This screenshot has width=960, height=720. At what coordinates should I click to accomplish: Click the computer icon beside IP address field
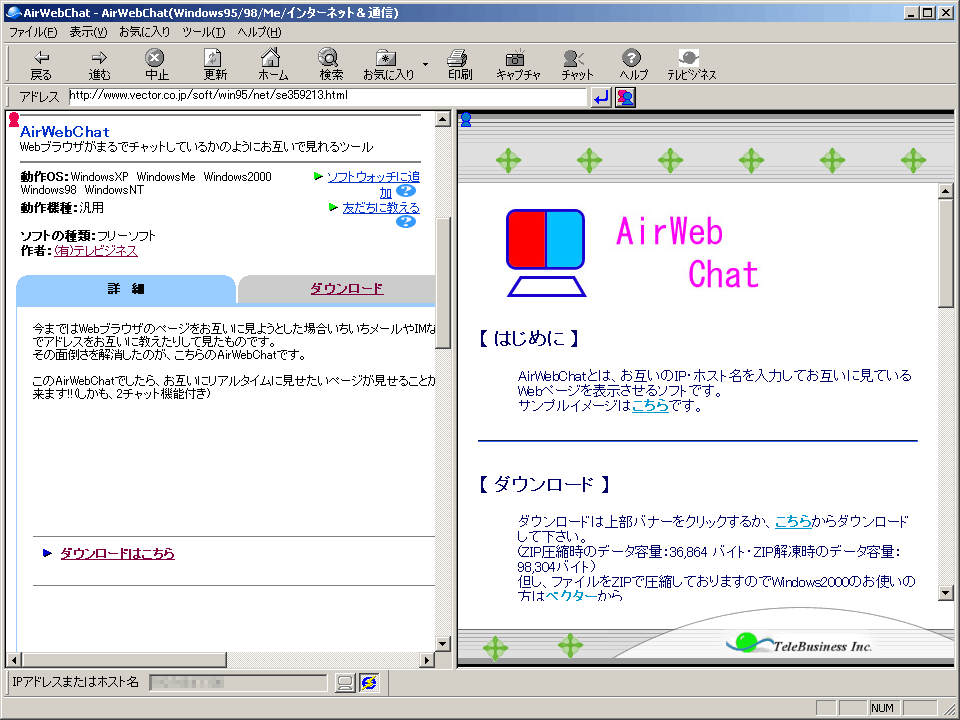345,682
